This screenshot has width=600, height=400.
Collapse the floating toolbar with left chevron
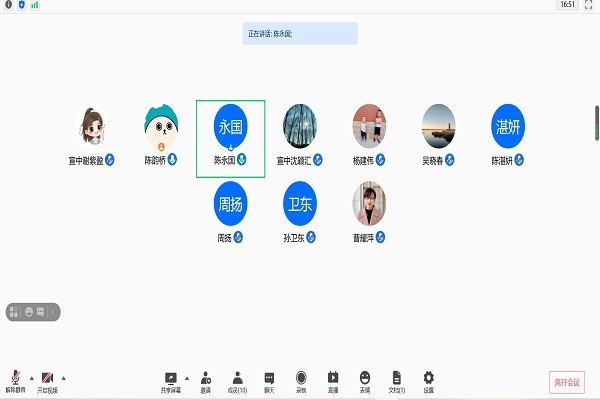point(53,312)
